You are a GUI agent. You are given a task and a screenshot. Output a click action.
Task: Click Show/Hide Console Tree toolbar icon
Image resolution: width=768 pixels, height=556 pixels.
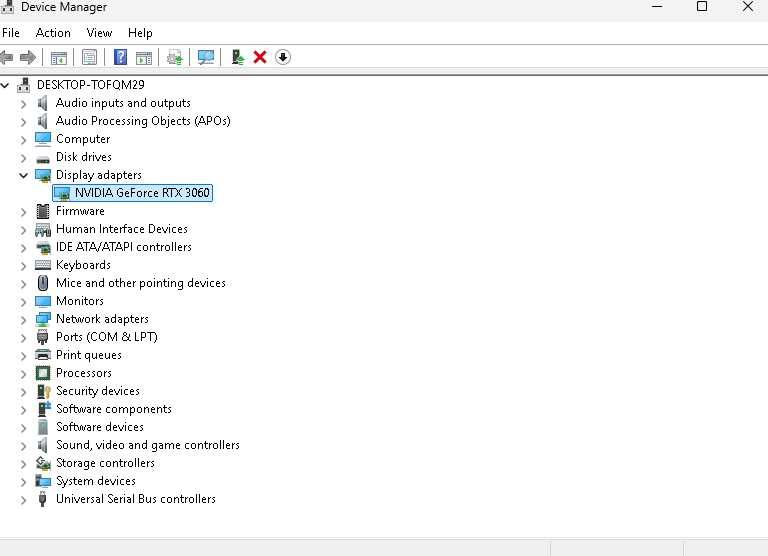pyautogui.click(x=59, y=57)
